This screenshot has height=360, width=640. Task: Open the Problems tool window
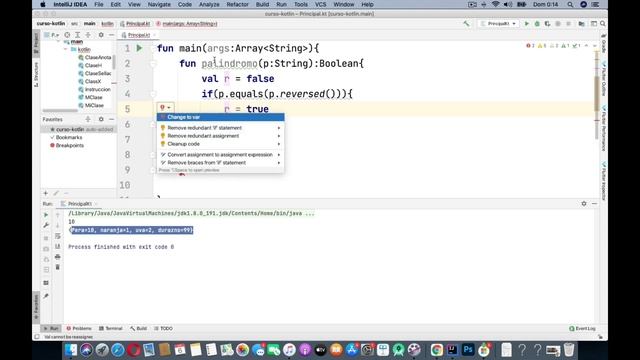click(x=79, y=329)
